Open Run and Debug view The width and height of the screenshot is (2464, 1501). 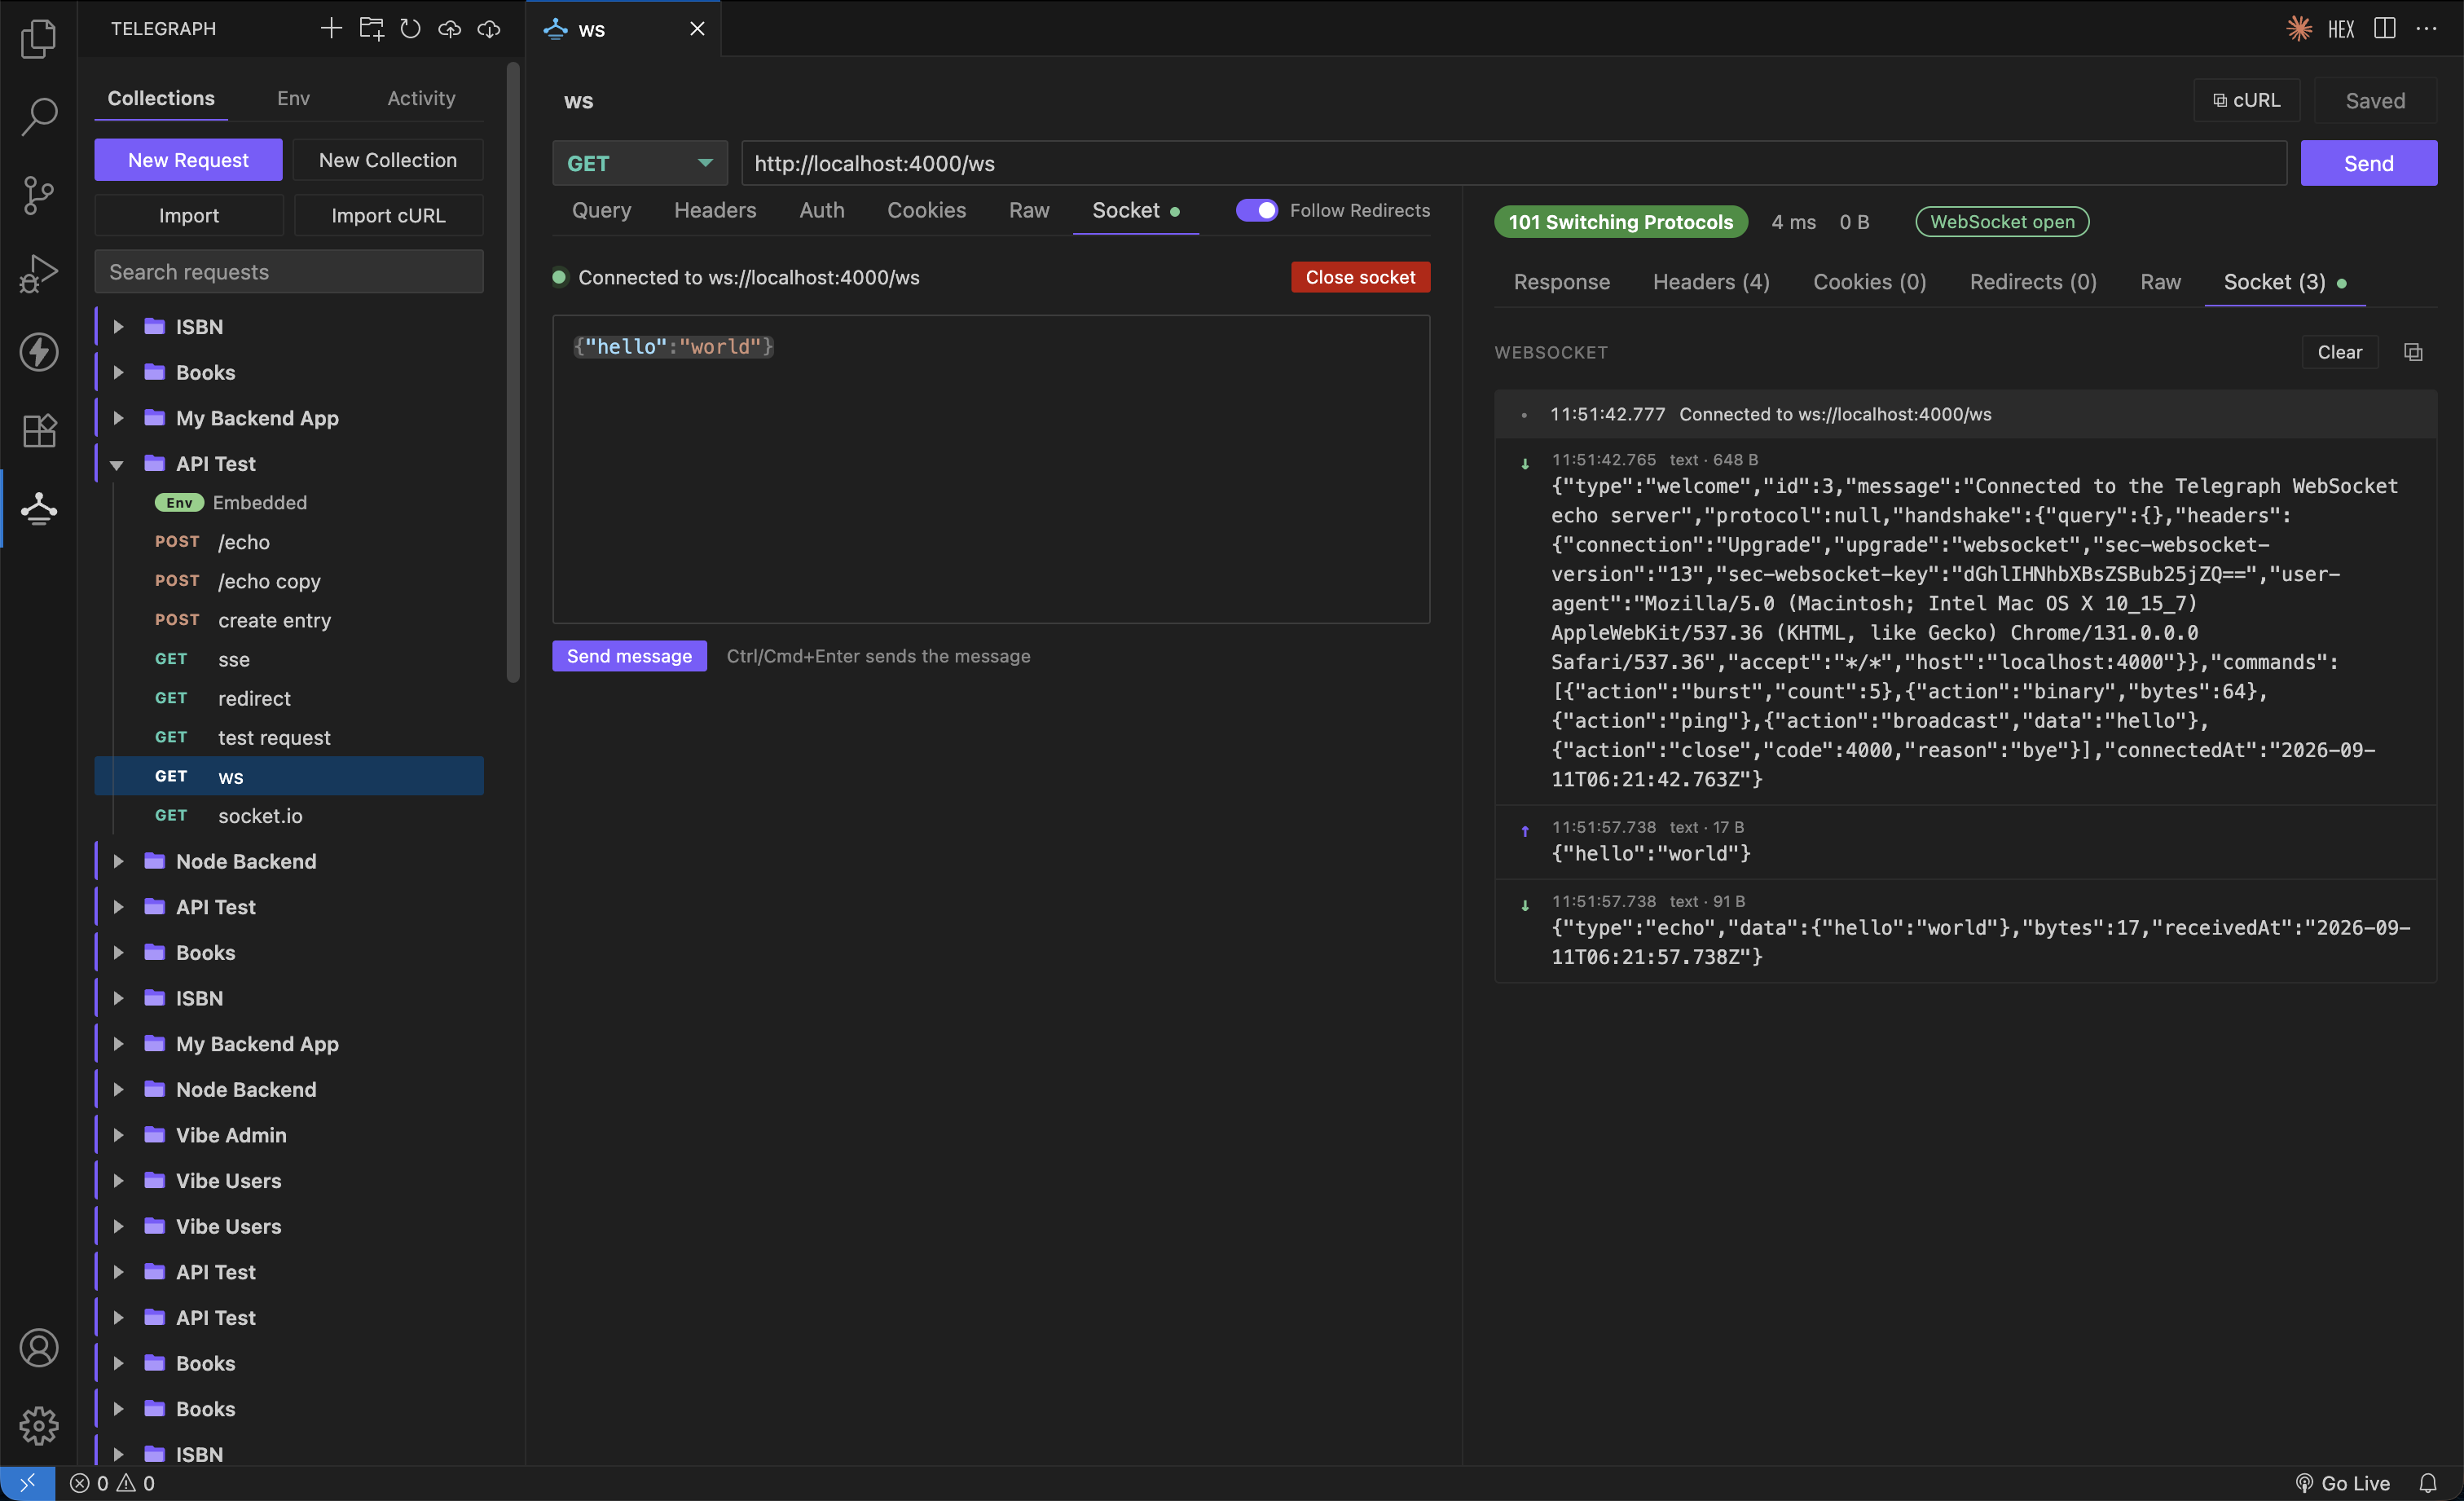pos(38,273)
